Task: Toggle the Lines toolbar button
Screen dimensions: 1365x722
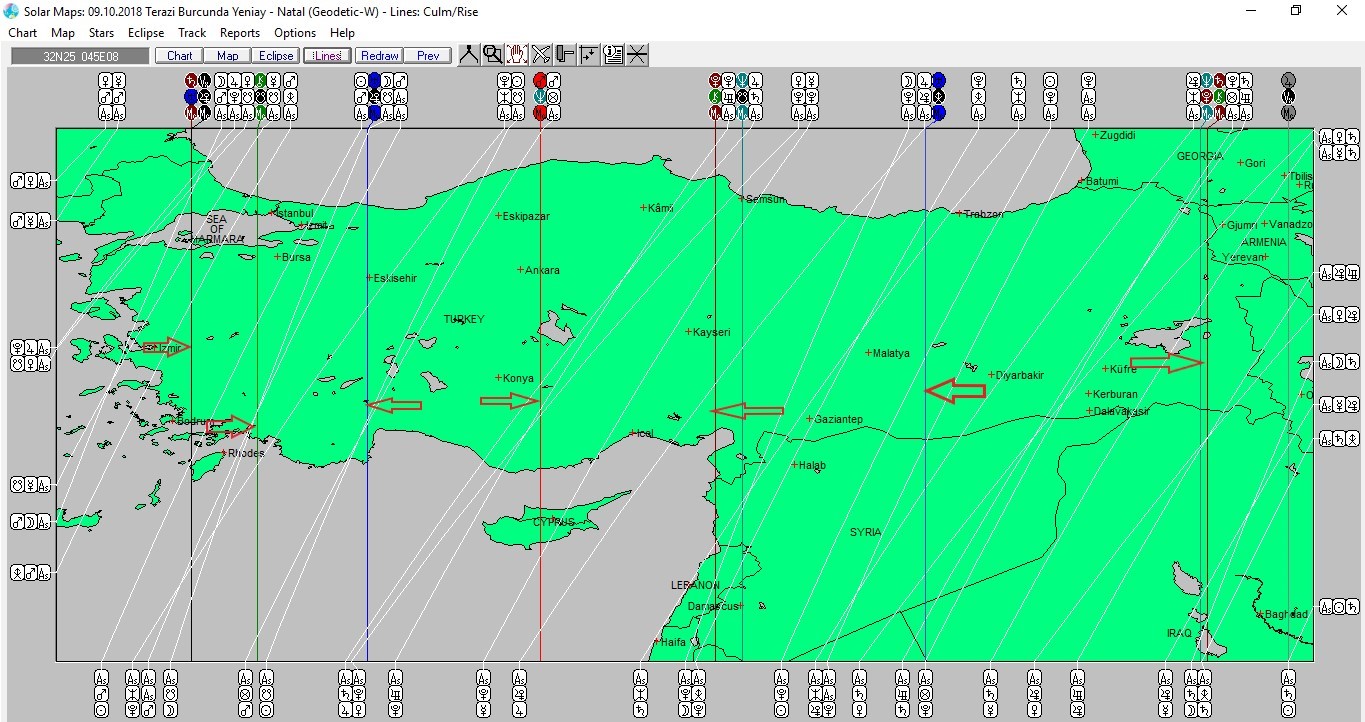Action: (x=327, y=56)
